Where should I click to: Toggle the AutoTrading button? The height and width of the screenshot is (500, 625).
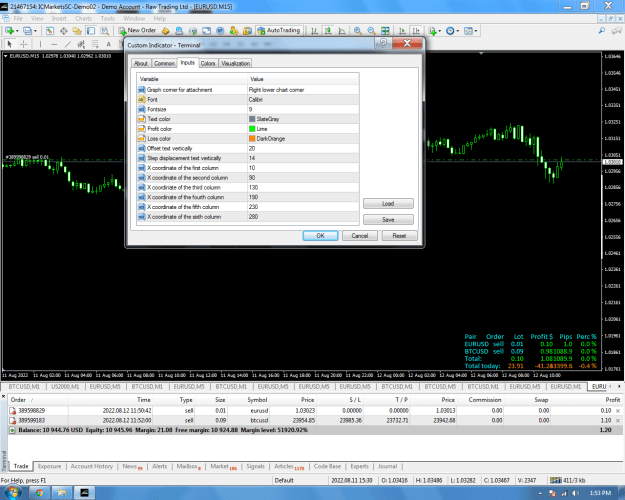pos(279,30)
